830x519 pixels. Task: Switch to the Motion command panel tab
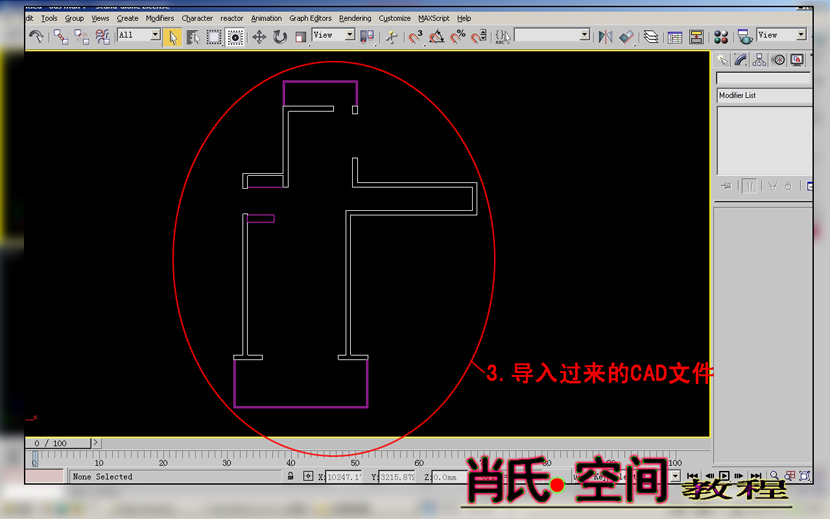pyautogui.click(x=778, y=60)
